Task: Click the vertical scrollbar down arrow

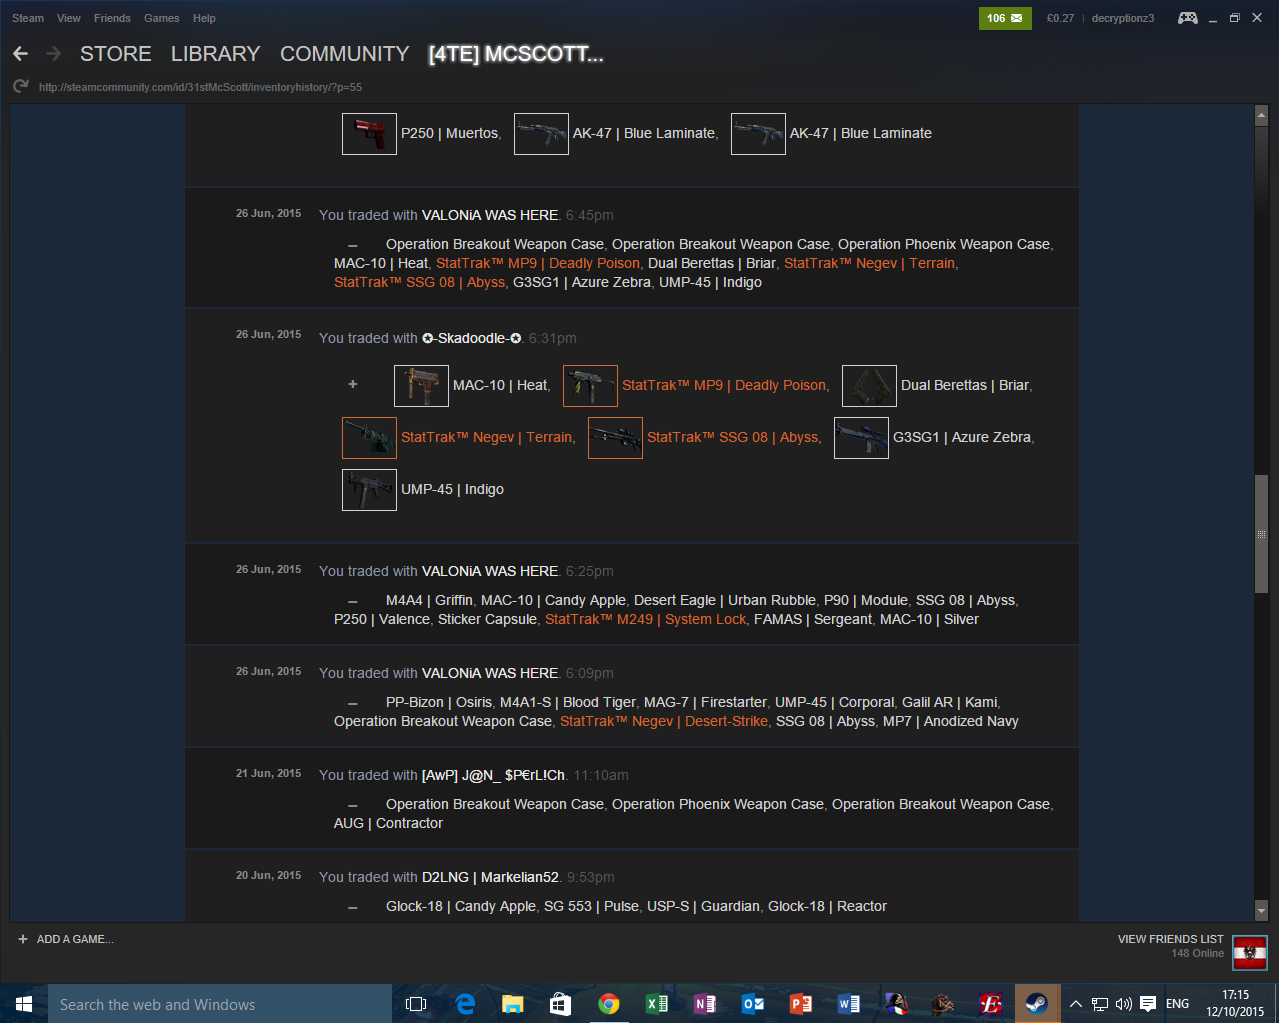Action: pyautogui.click(x=1261, y=911)
